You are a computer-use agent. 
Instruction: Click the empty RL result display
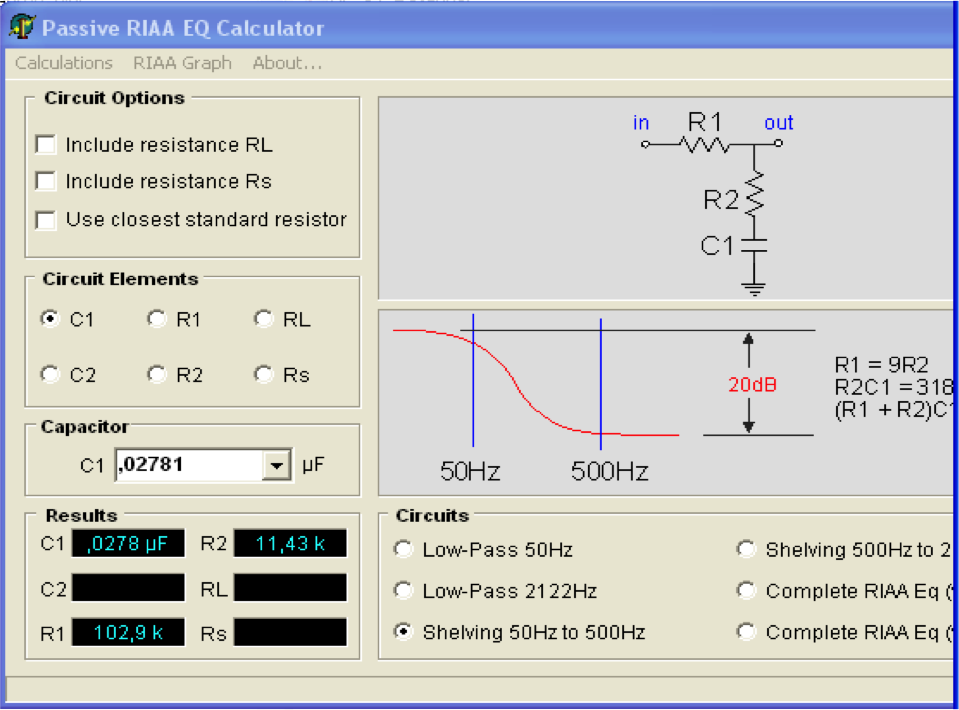coord(290,588)
